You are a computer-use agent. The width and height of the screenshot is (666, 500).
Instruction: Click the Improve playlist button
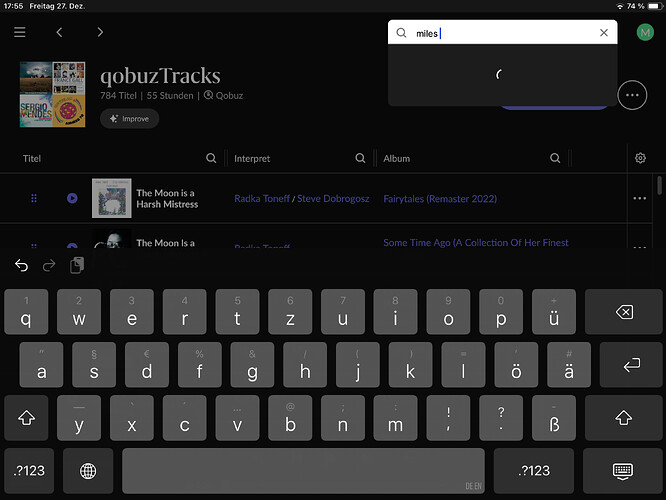pos(130,119)
